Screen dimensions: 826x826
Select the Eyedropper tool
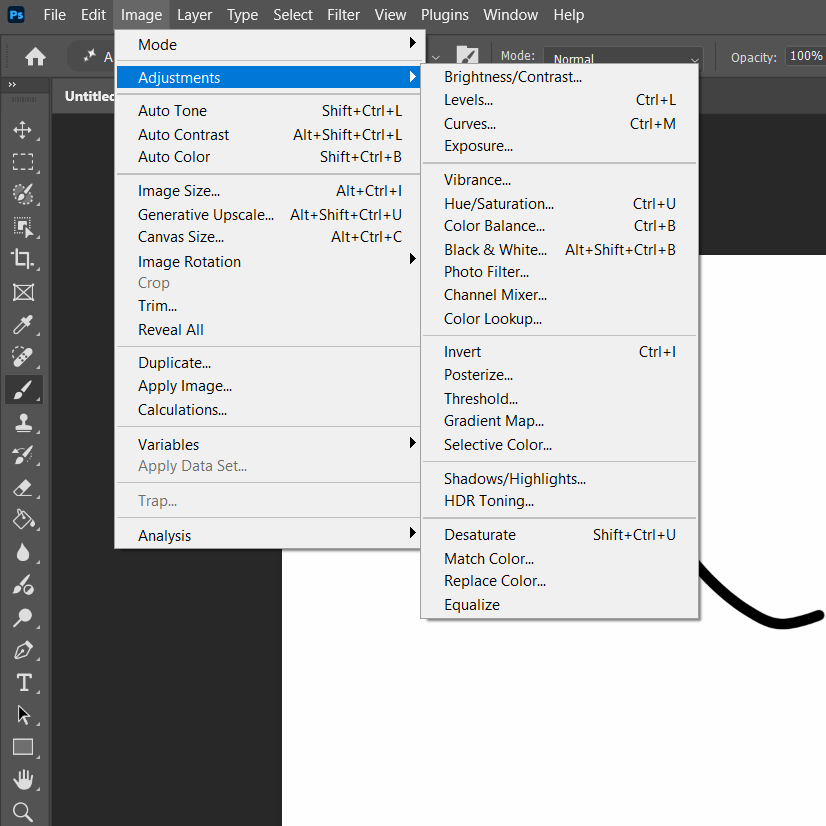[x=23, y=324]
